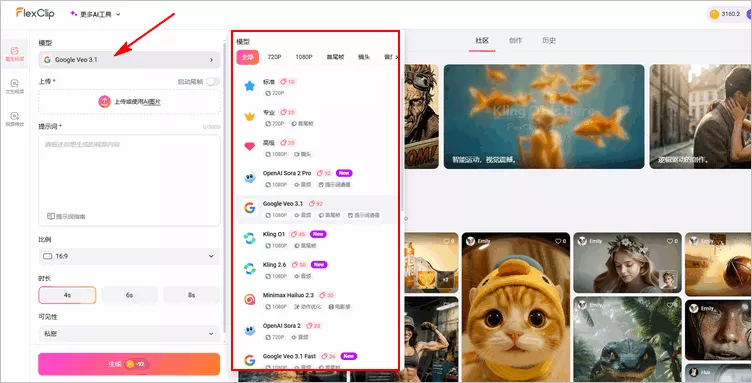Choose the OpenAI Sora 2 Pro model icon
The image size is (752, 383).
coord(249,178)
